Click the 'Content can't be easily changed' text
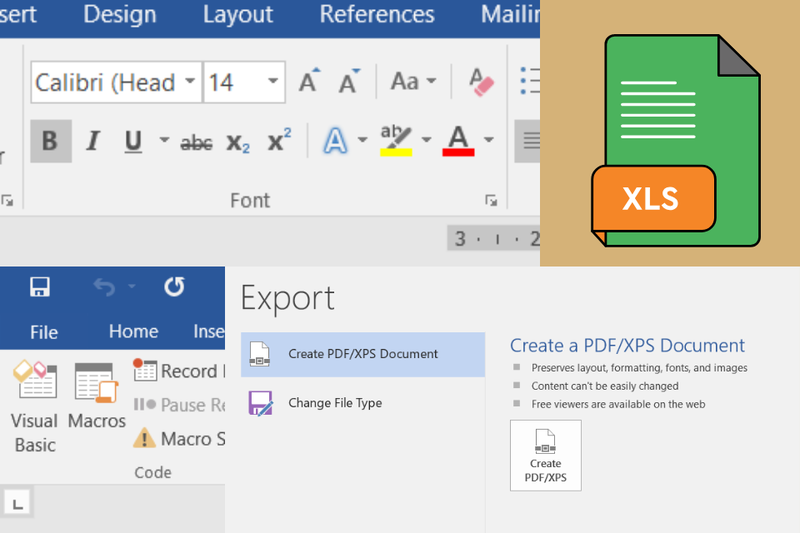Screen dimensions: 800x533 pos(605,386)
